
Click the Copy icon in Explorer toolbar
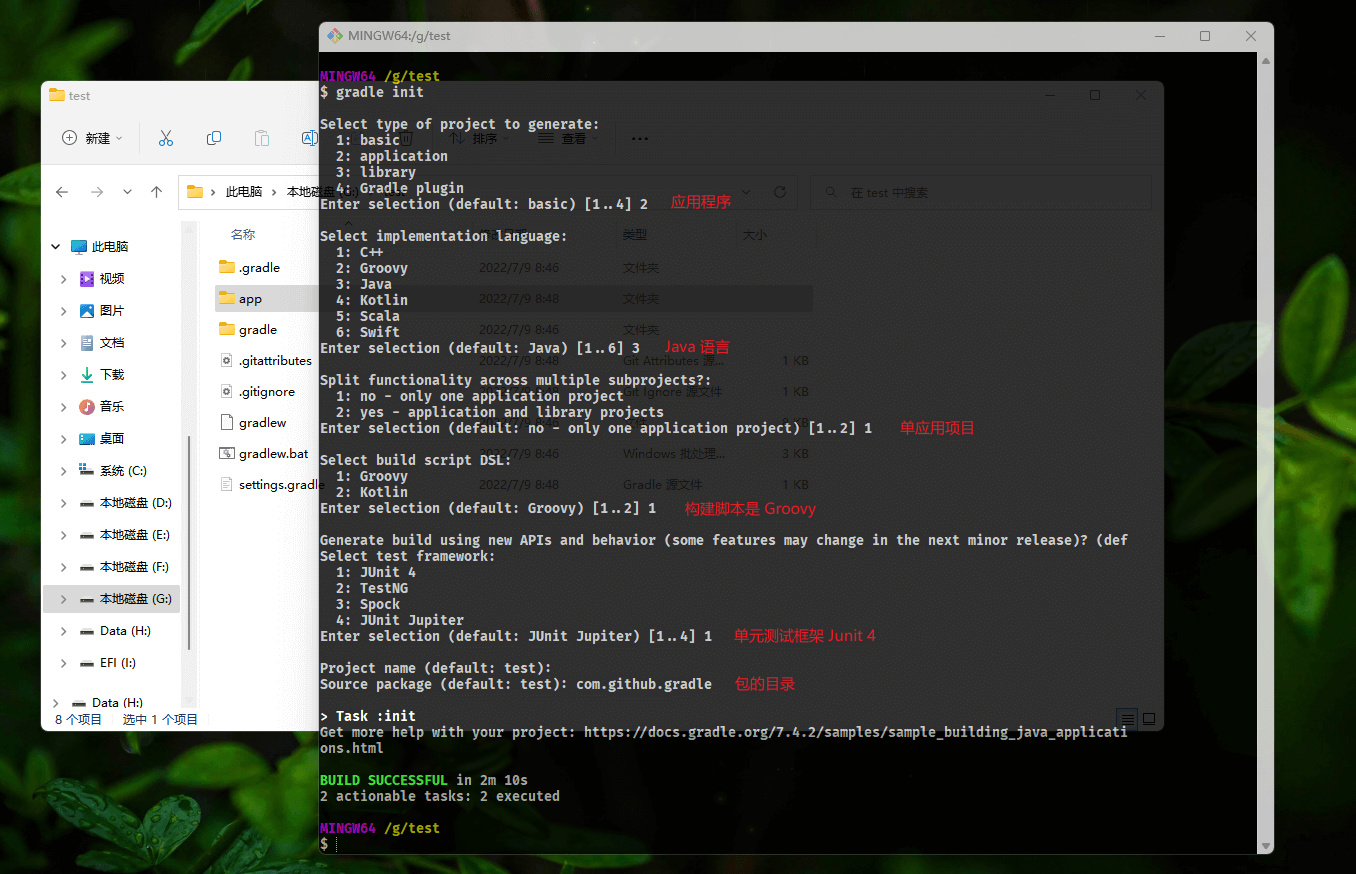pyautogui.click(x=214, y=138)
